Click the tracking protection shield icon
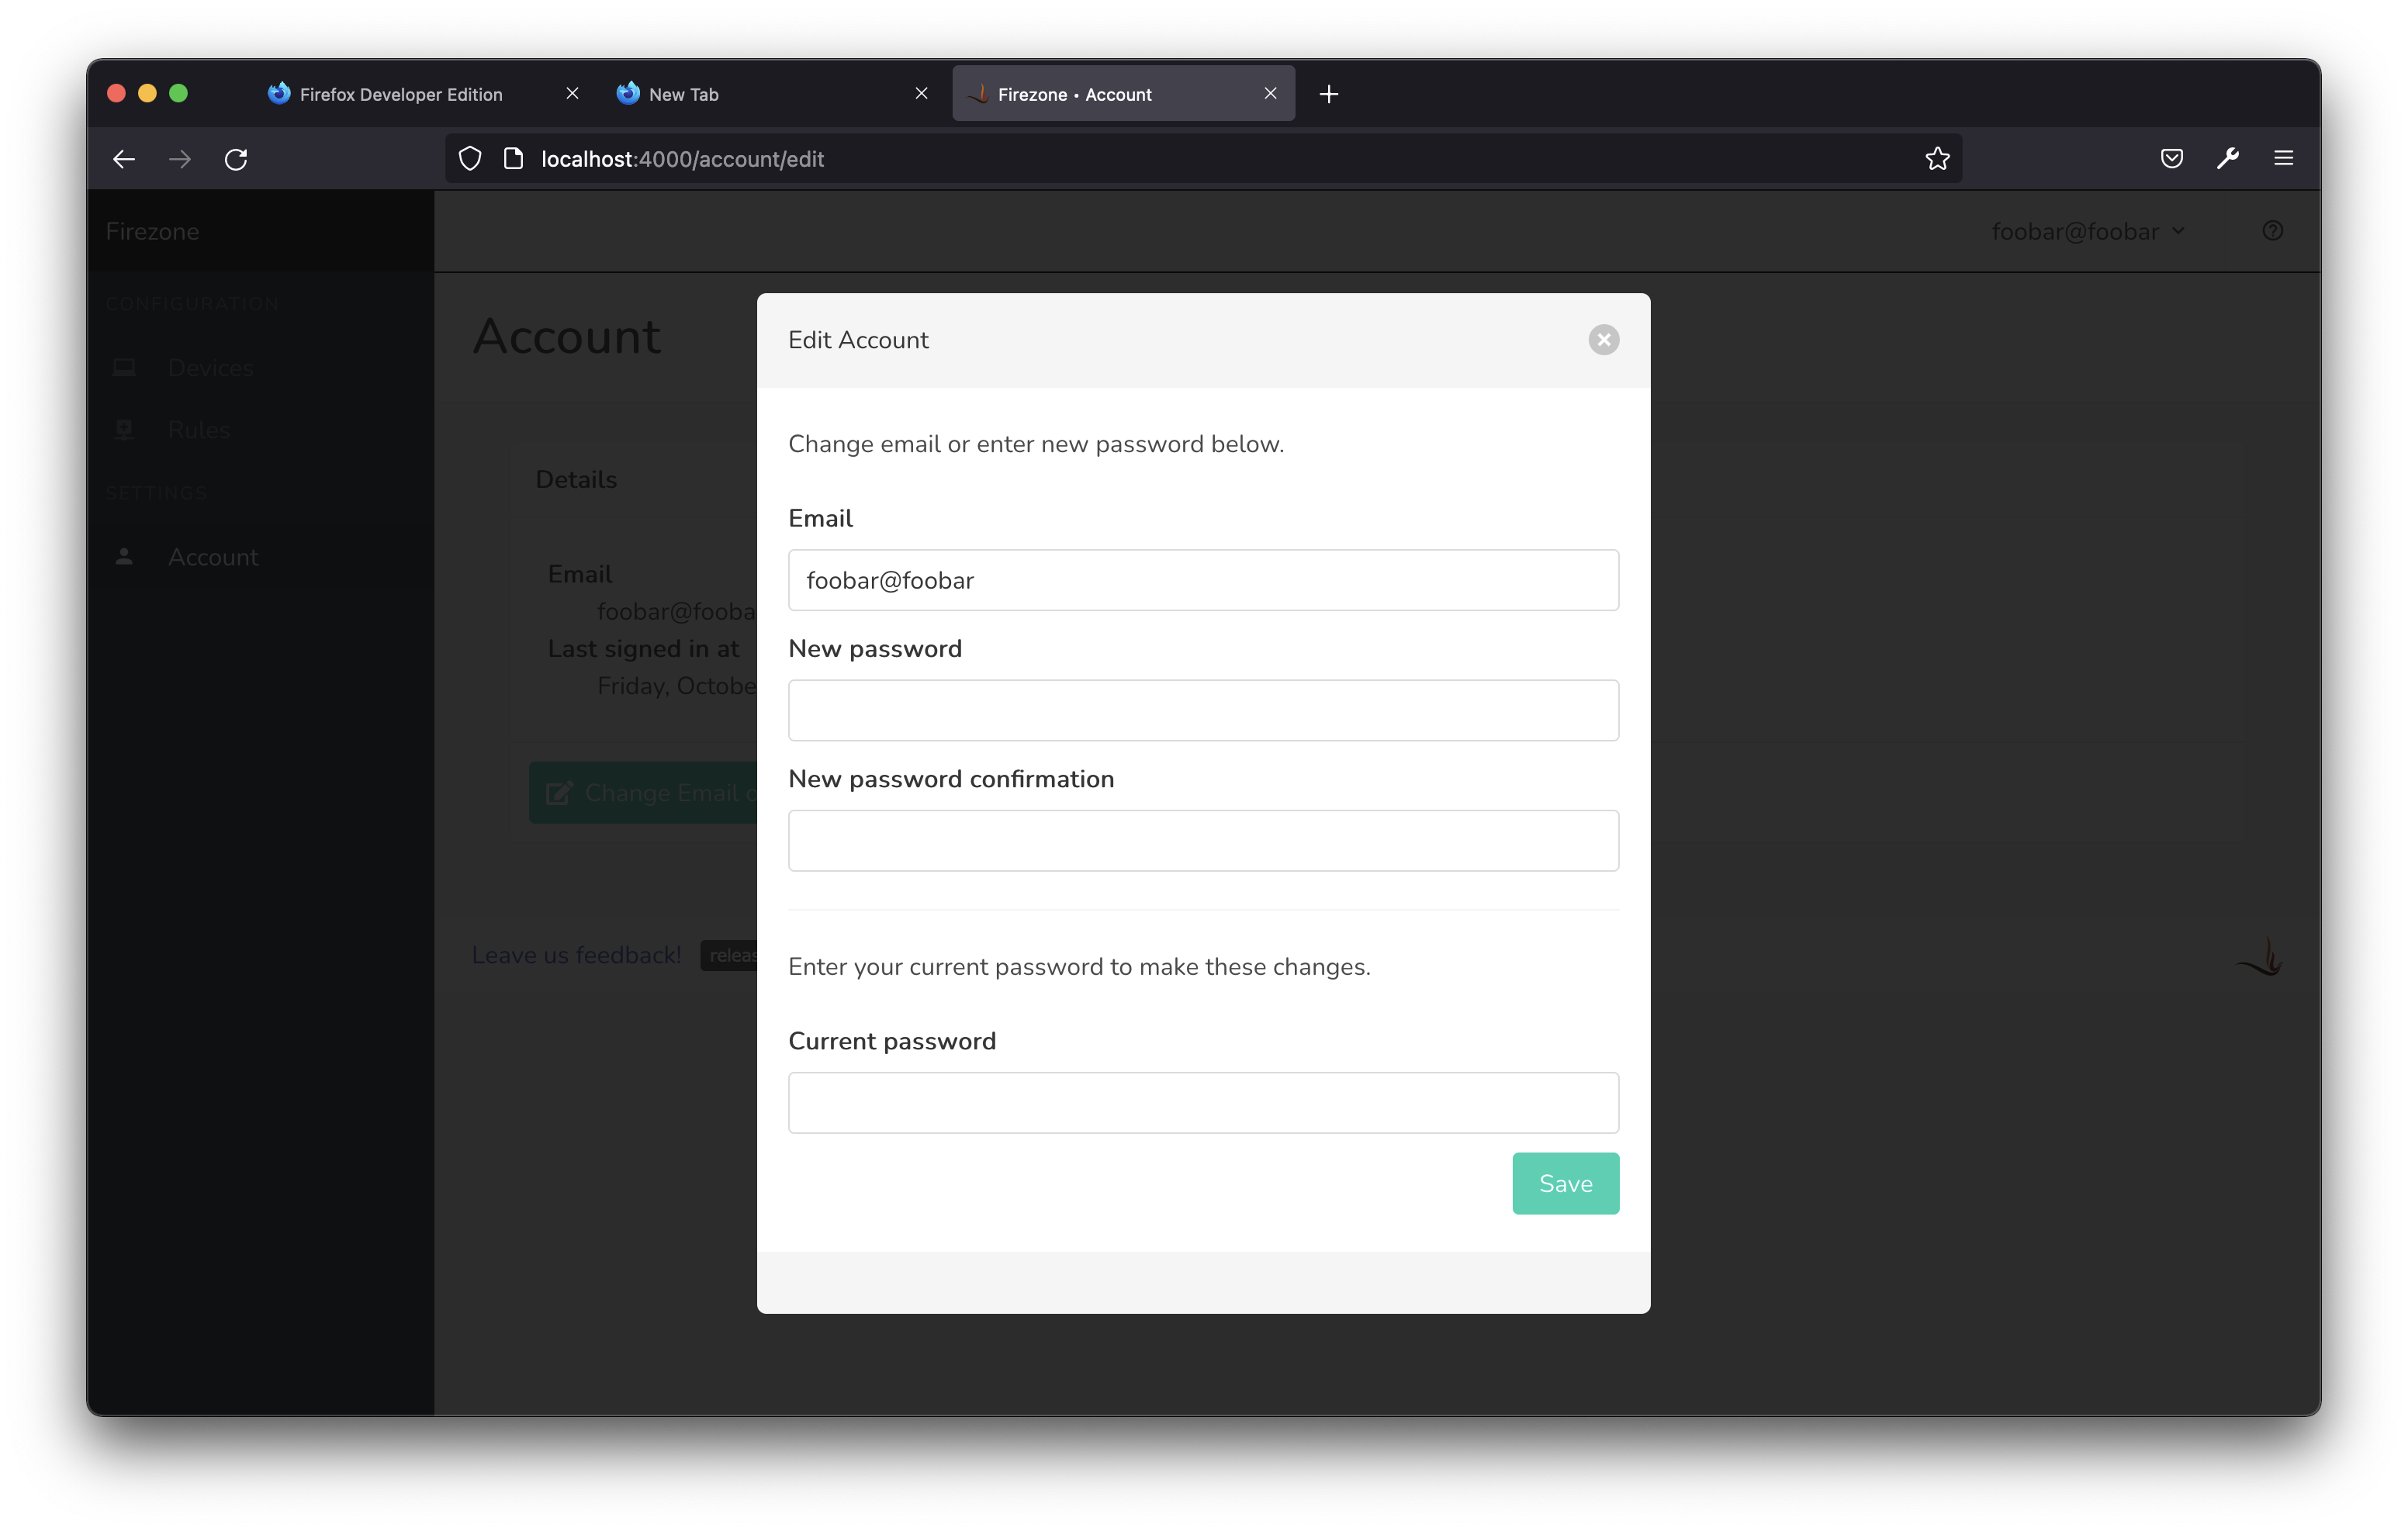The image size is (2408, 1531). coord(469,158)
